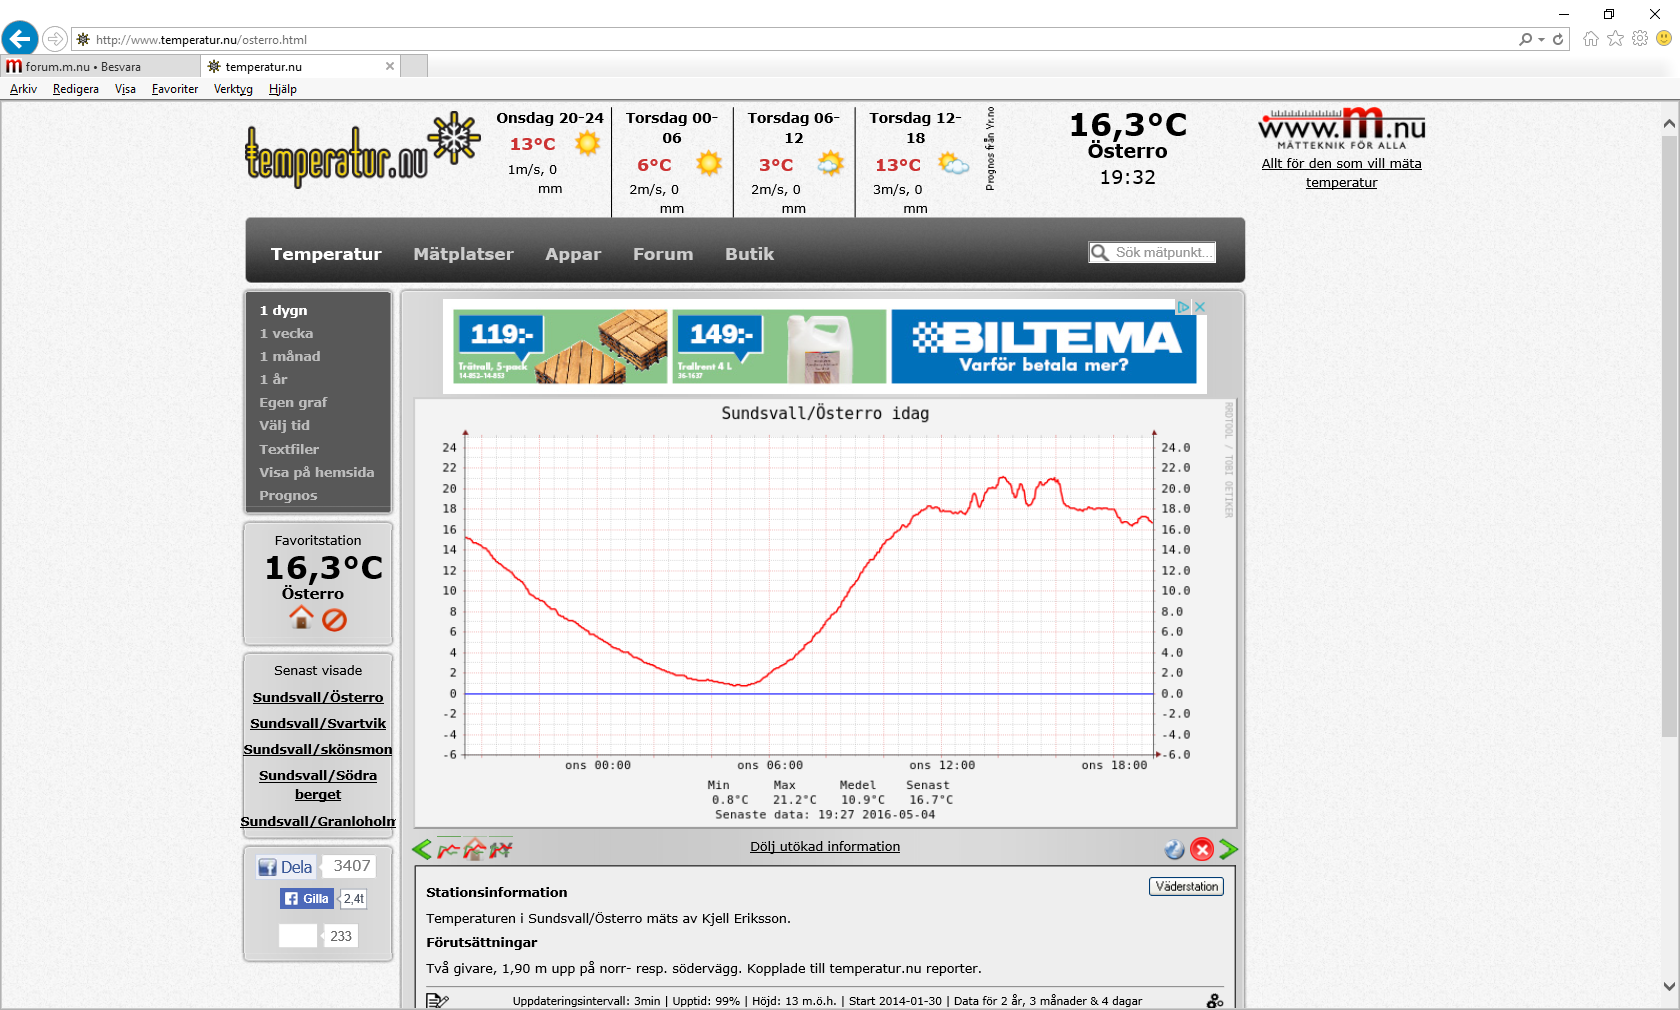Open the Mätplatser navigation tab
Viewport: 1680px width, 1010px height.
(463, 254)
